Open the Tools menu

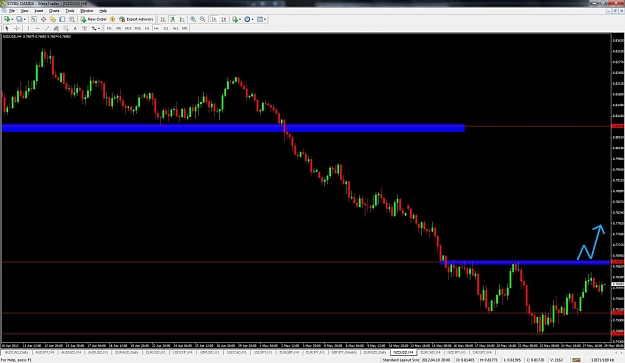click(70, 11)
